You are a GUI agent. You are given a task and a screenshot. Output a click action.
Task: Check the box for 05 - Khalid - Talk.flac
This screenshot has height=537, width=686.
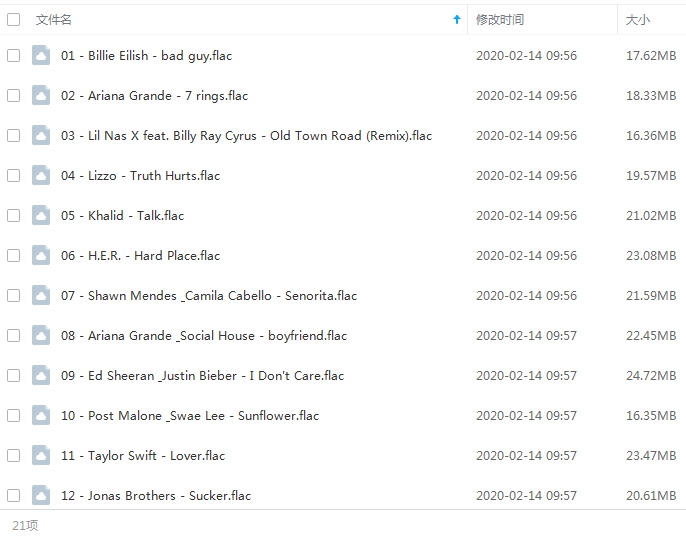[14, 215]
